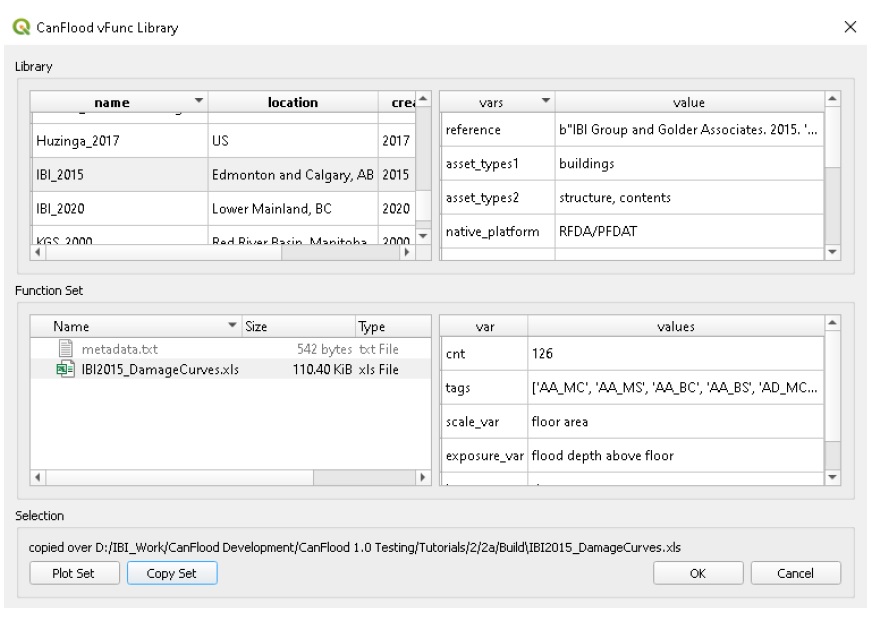Click the Copy Set button

(x=172, y=573)
